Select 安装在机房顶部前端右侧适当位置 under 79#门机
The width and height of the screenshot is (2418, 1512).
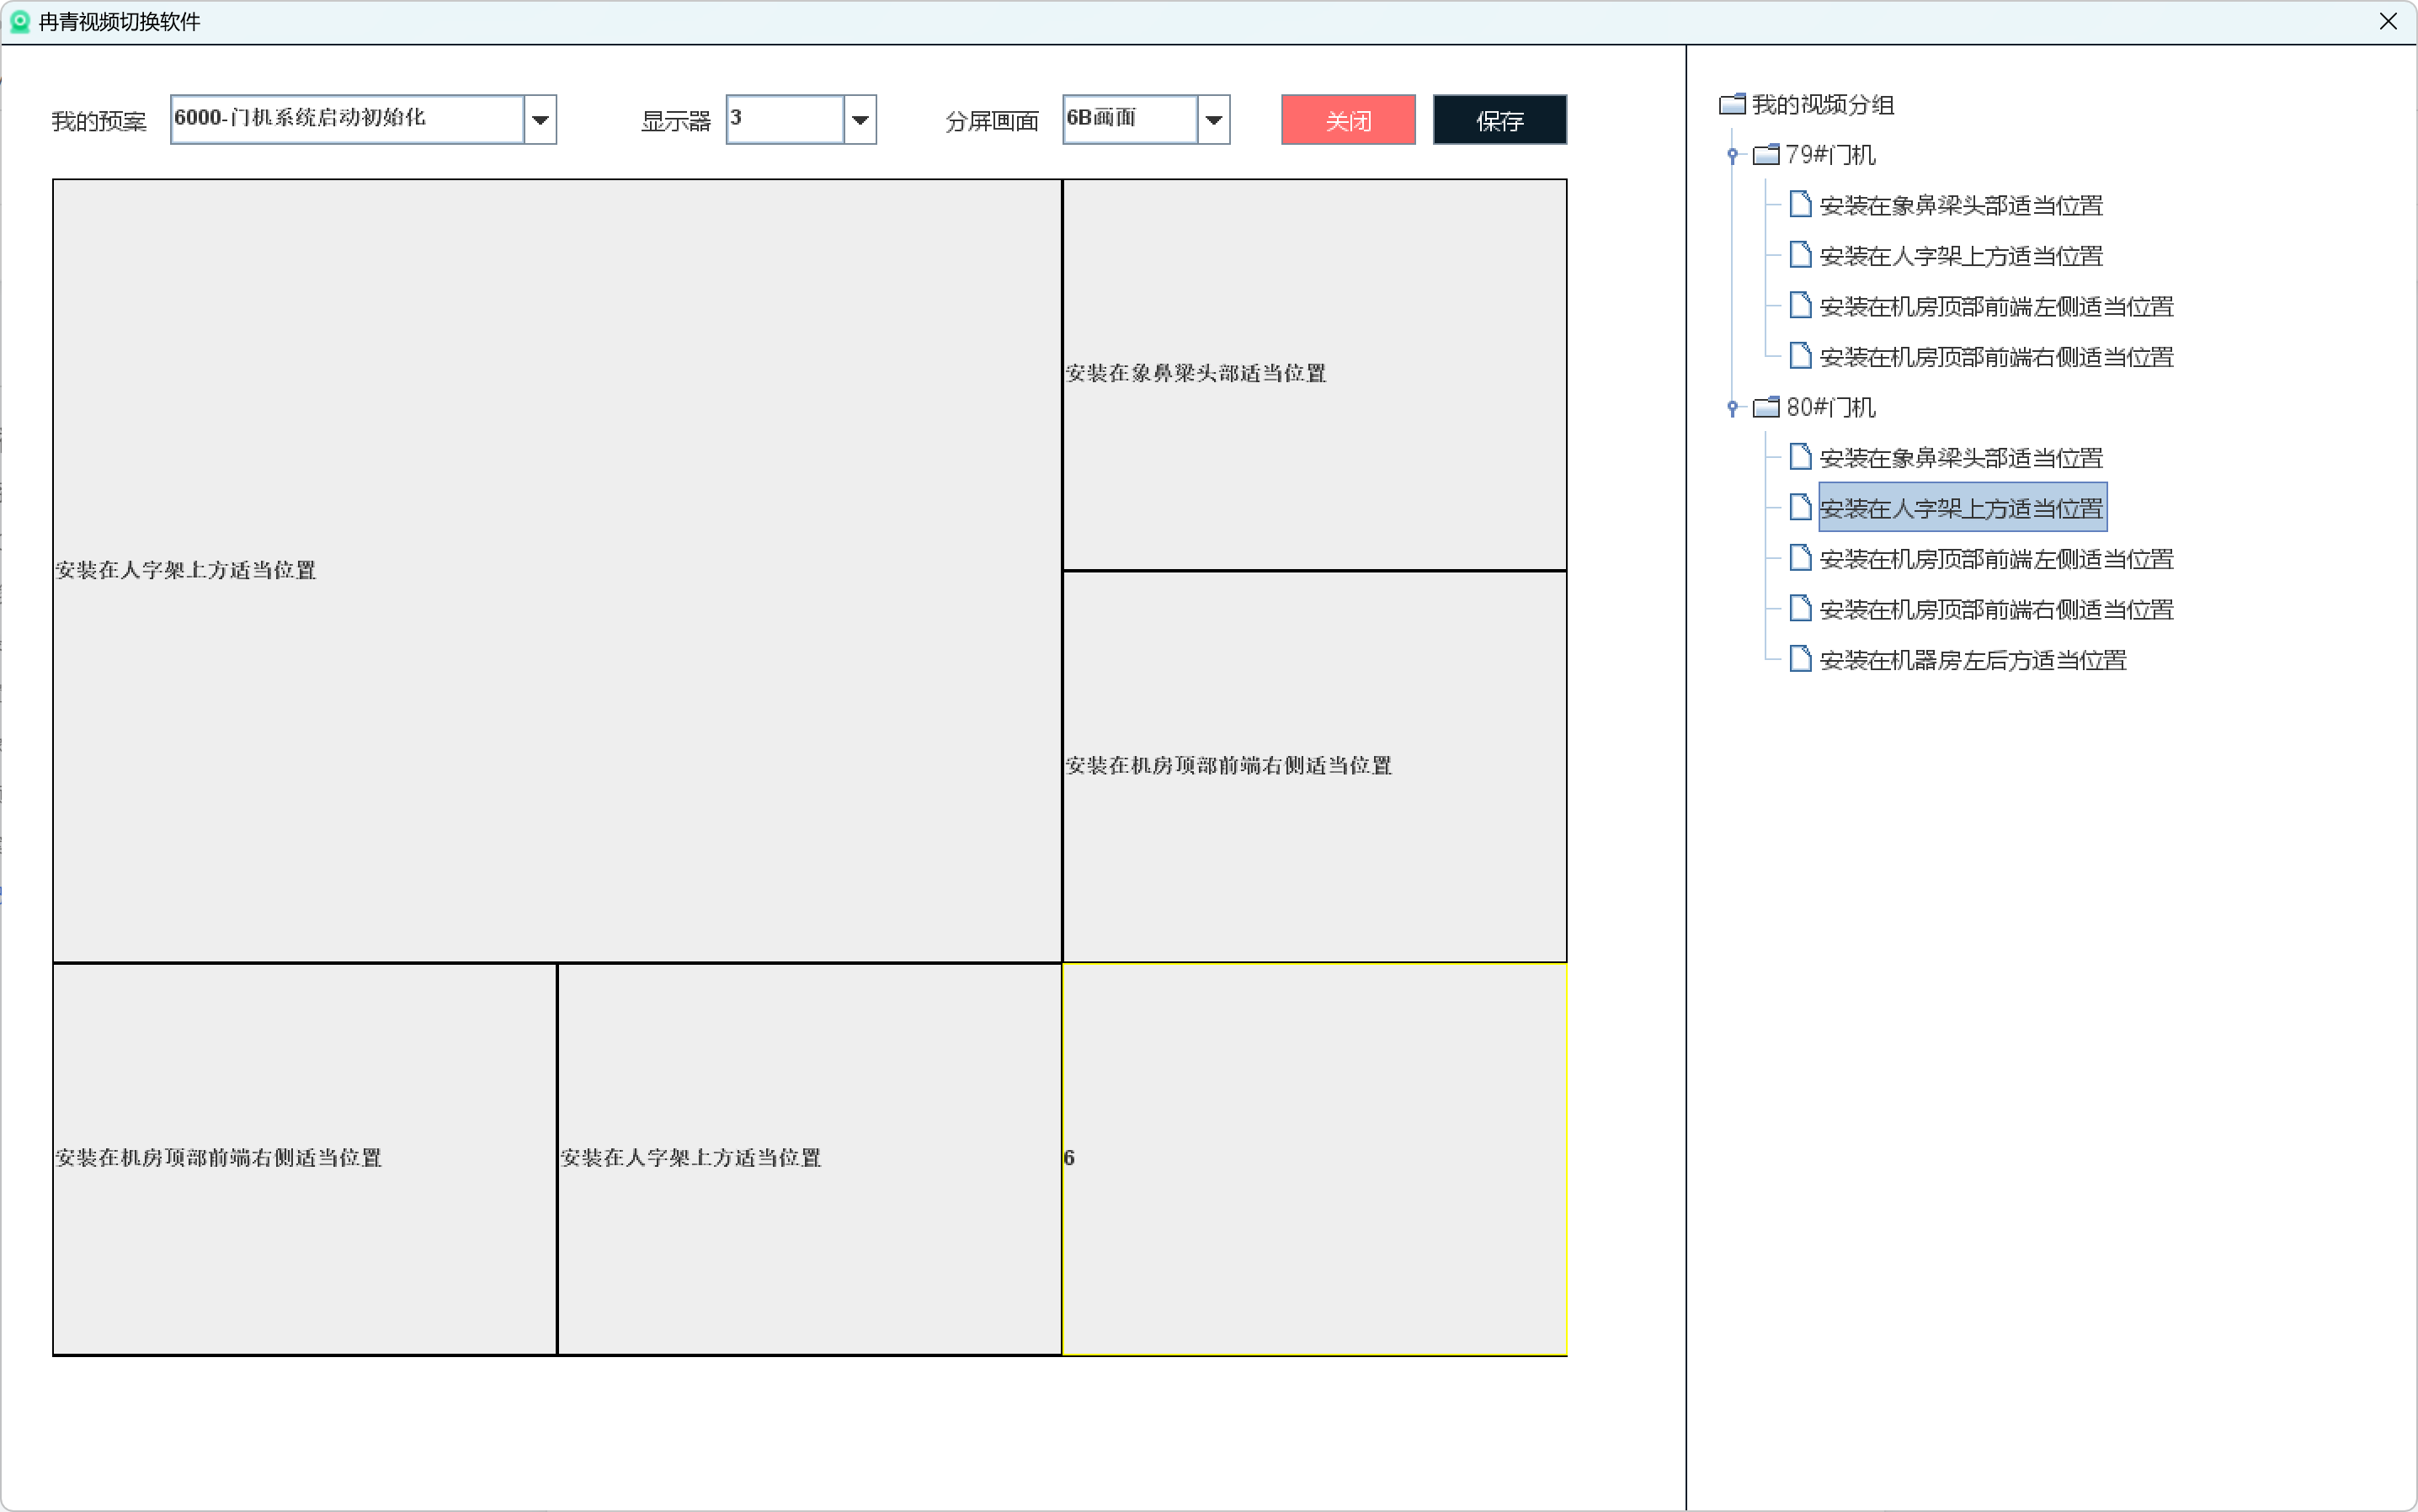click(x=1995, y=357)
